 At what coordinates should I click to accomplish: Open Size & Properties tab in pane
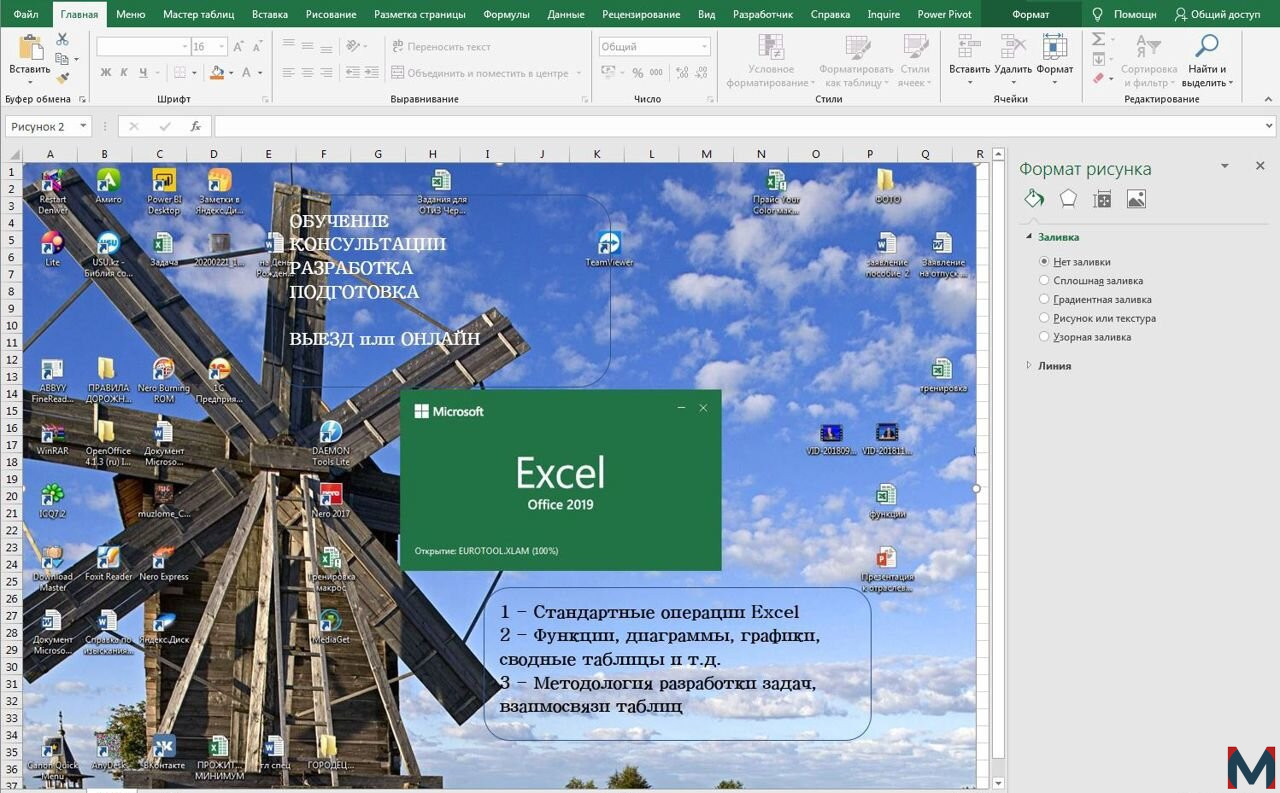click(1102, 199)
